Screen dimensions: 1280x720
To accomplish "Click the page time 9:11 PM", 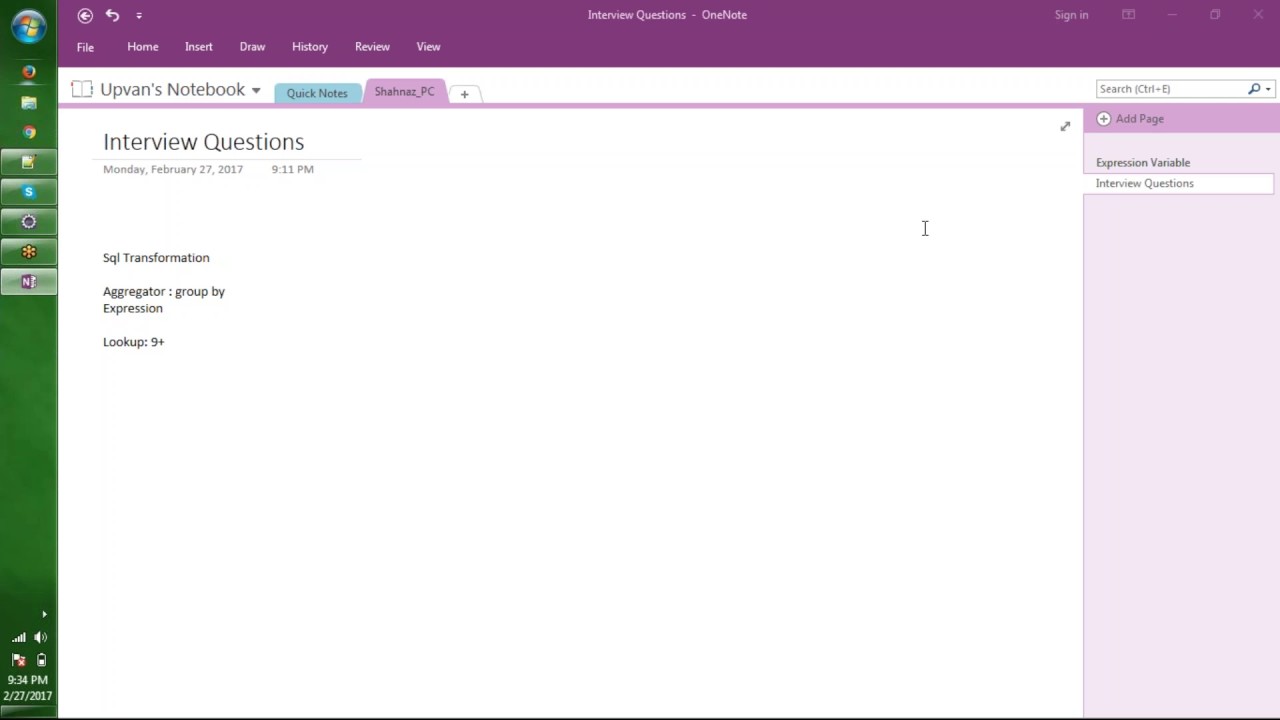I will pos(293,169).
